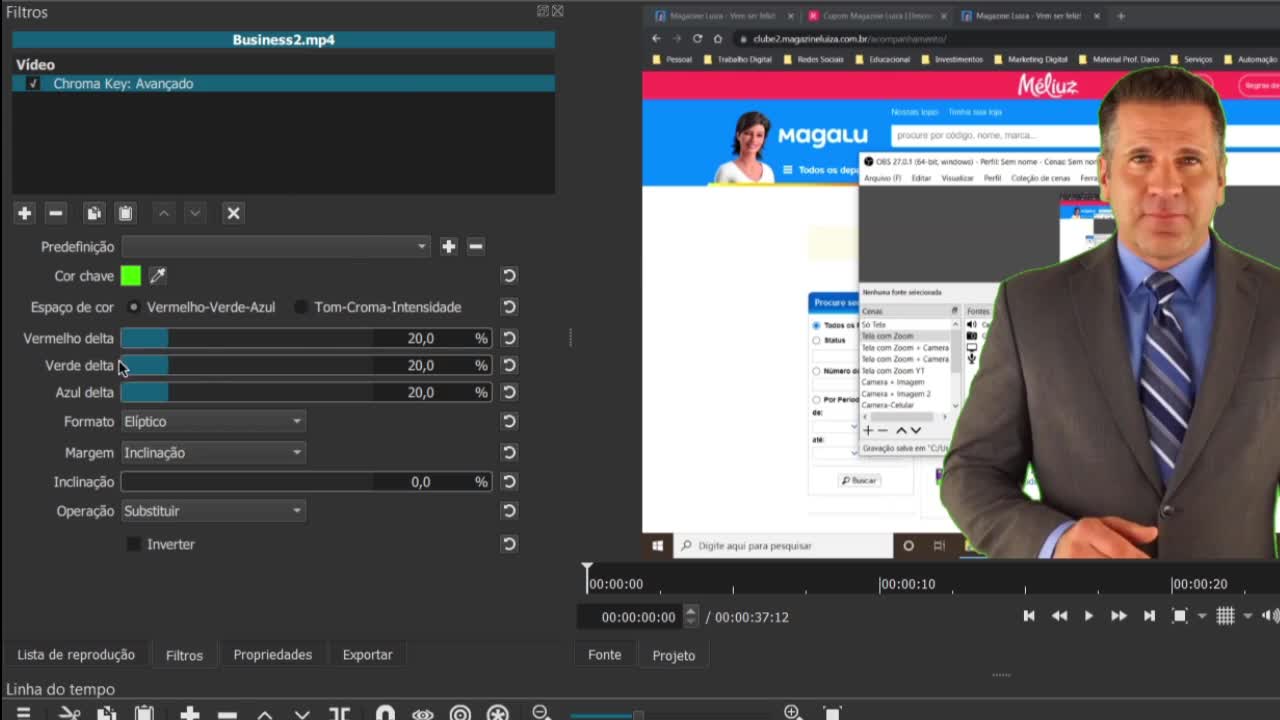Reset the Margem setting

[509, 452]
